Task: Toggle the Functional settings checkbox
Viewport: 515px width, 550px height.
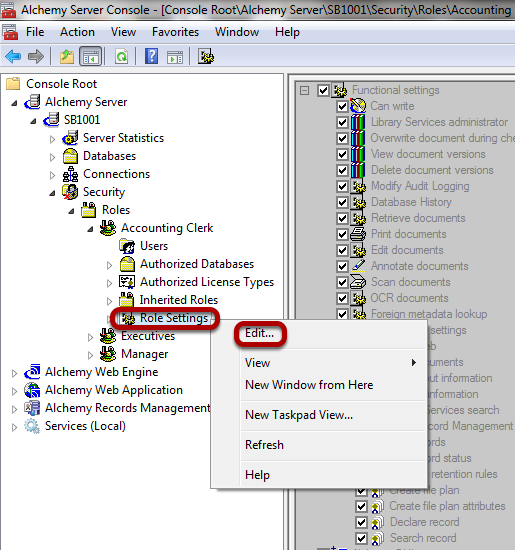Action: tap(323, 90)
